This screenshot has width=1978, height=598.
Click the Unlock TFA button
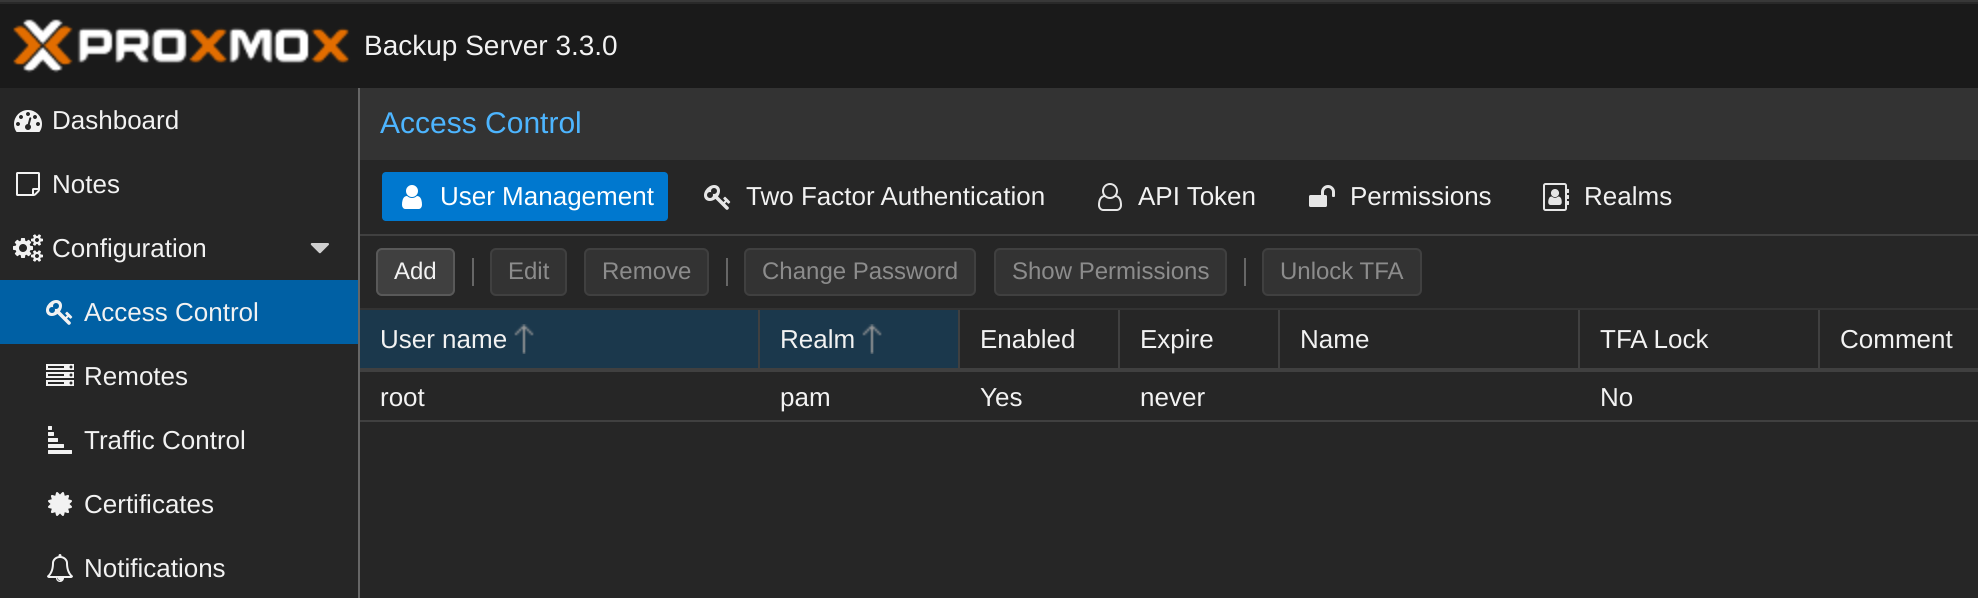click(1341, 272)
